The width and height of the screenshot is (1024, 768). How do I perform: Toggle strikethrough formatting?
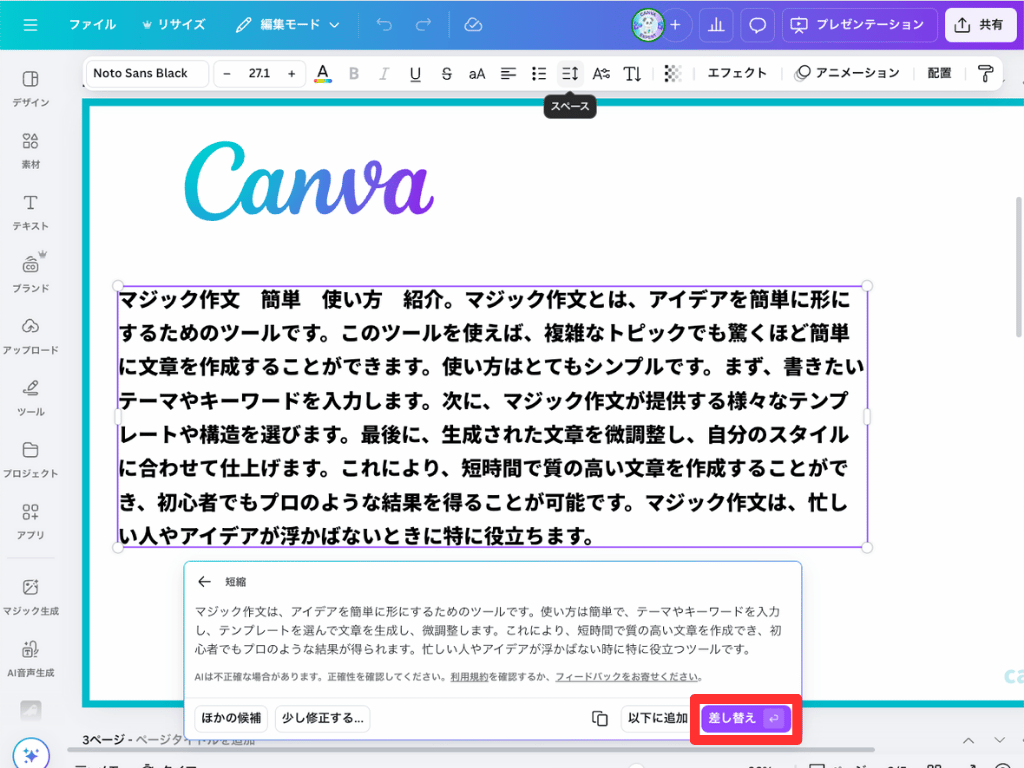446,73
